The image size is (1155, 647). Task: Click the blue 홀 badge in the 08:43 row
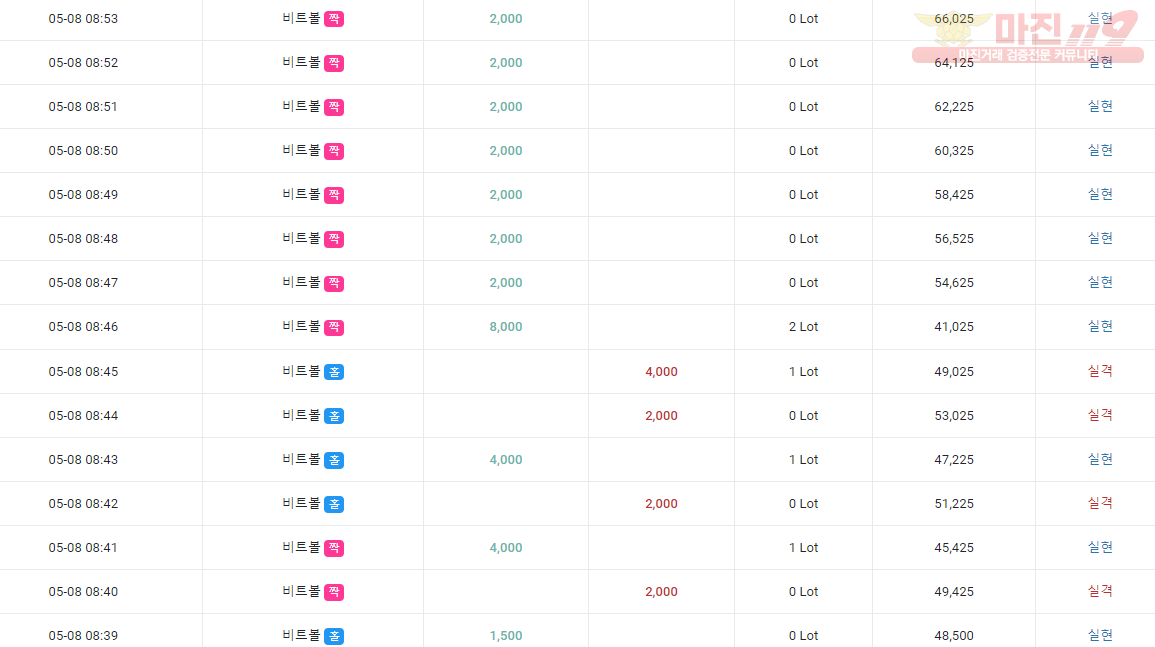[334, 461]
